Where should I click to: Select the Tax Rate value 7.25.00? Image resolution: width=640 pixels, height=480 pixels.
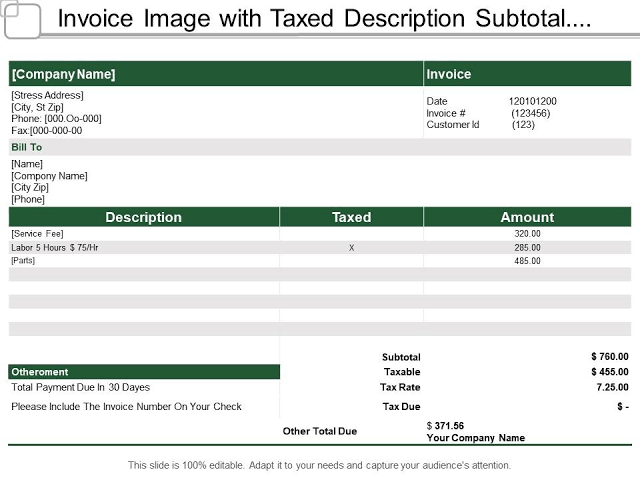pos(612,387)
